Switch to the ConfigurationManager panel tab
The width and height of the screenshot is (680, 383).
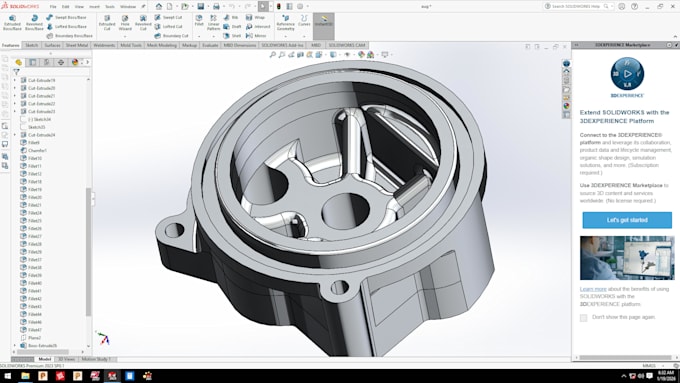click(46, 62)
